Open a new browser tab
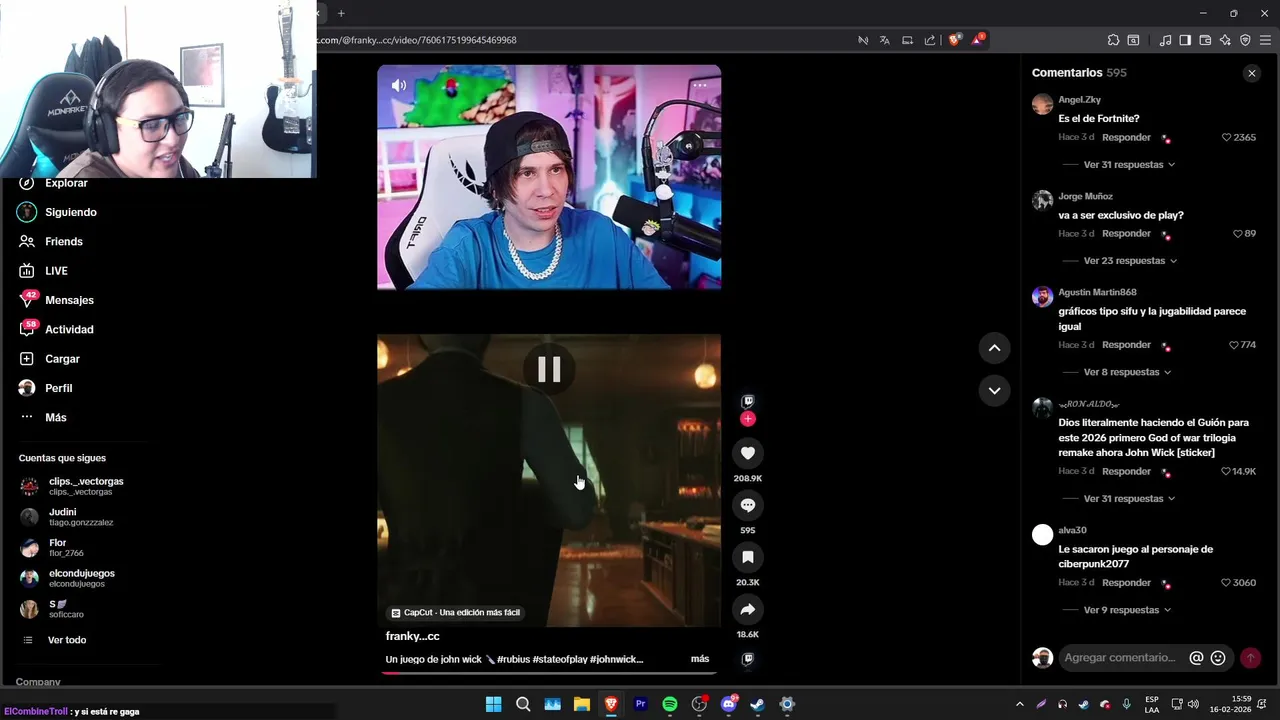This screenshot has width=1280, height=720. (341, 13)
